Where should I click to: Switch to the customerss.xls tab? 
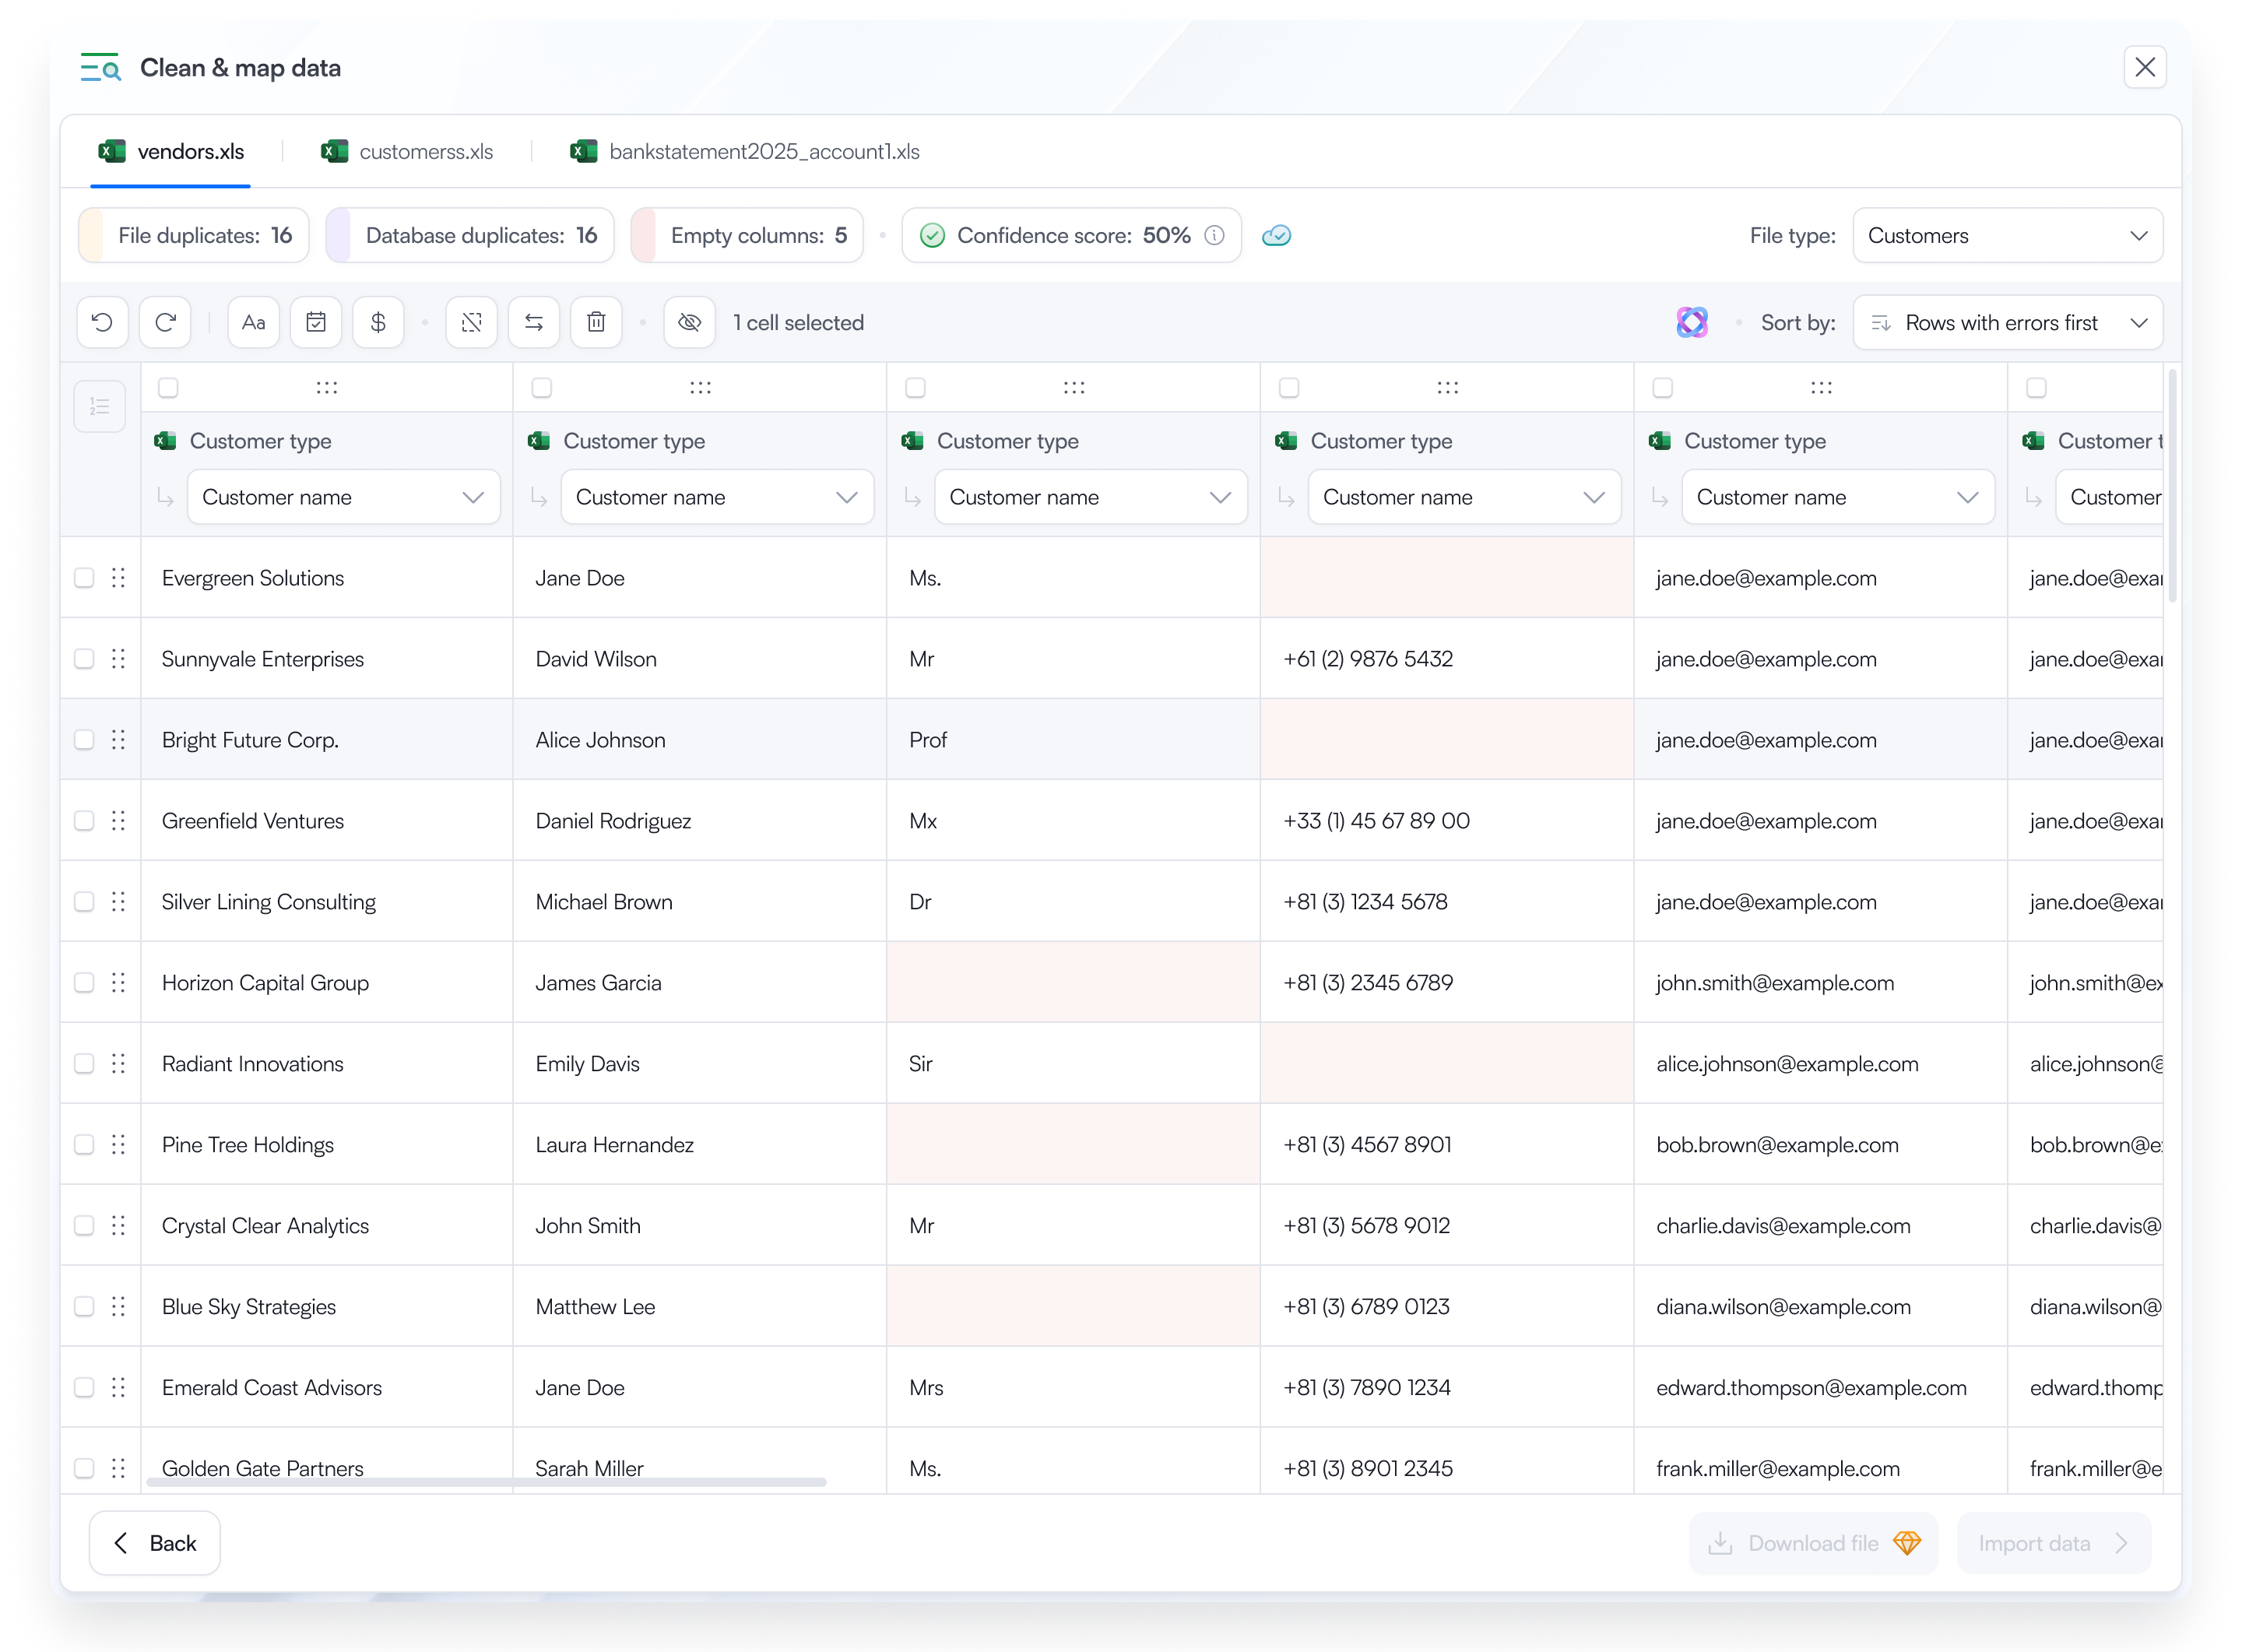[x=407, y=151]
